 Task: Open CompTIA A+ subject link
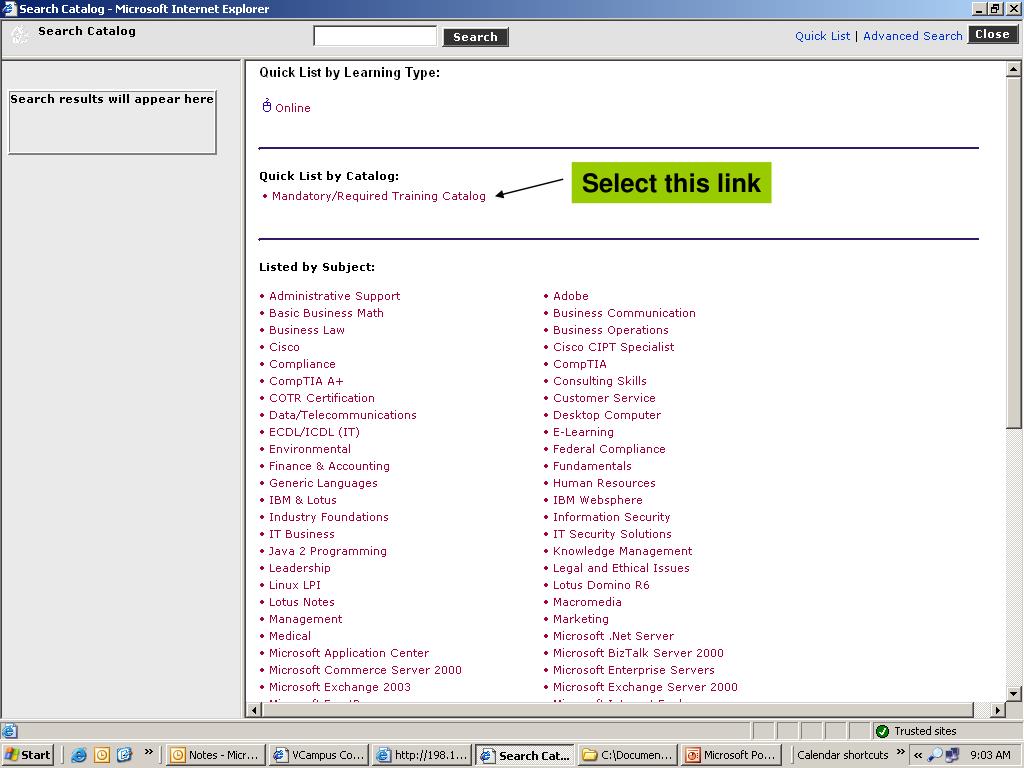point(306,381)
